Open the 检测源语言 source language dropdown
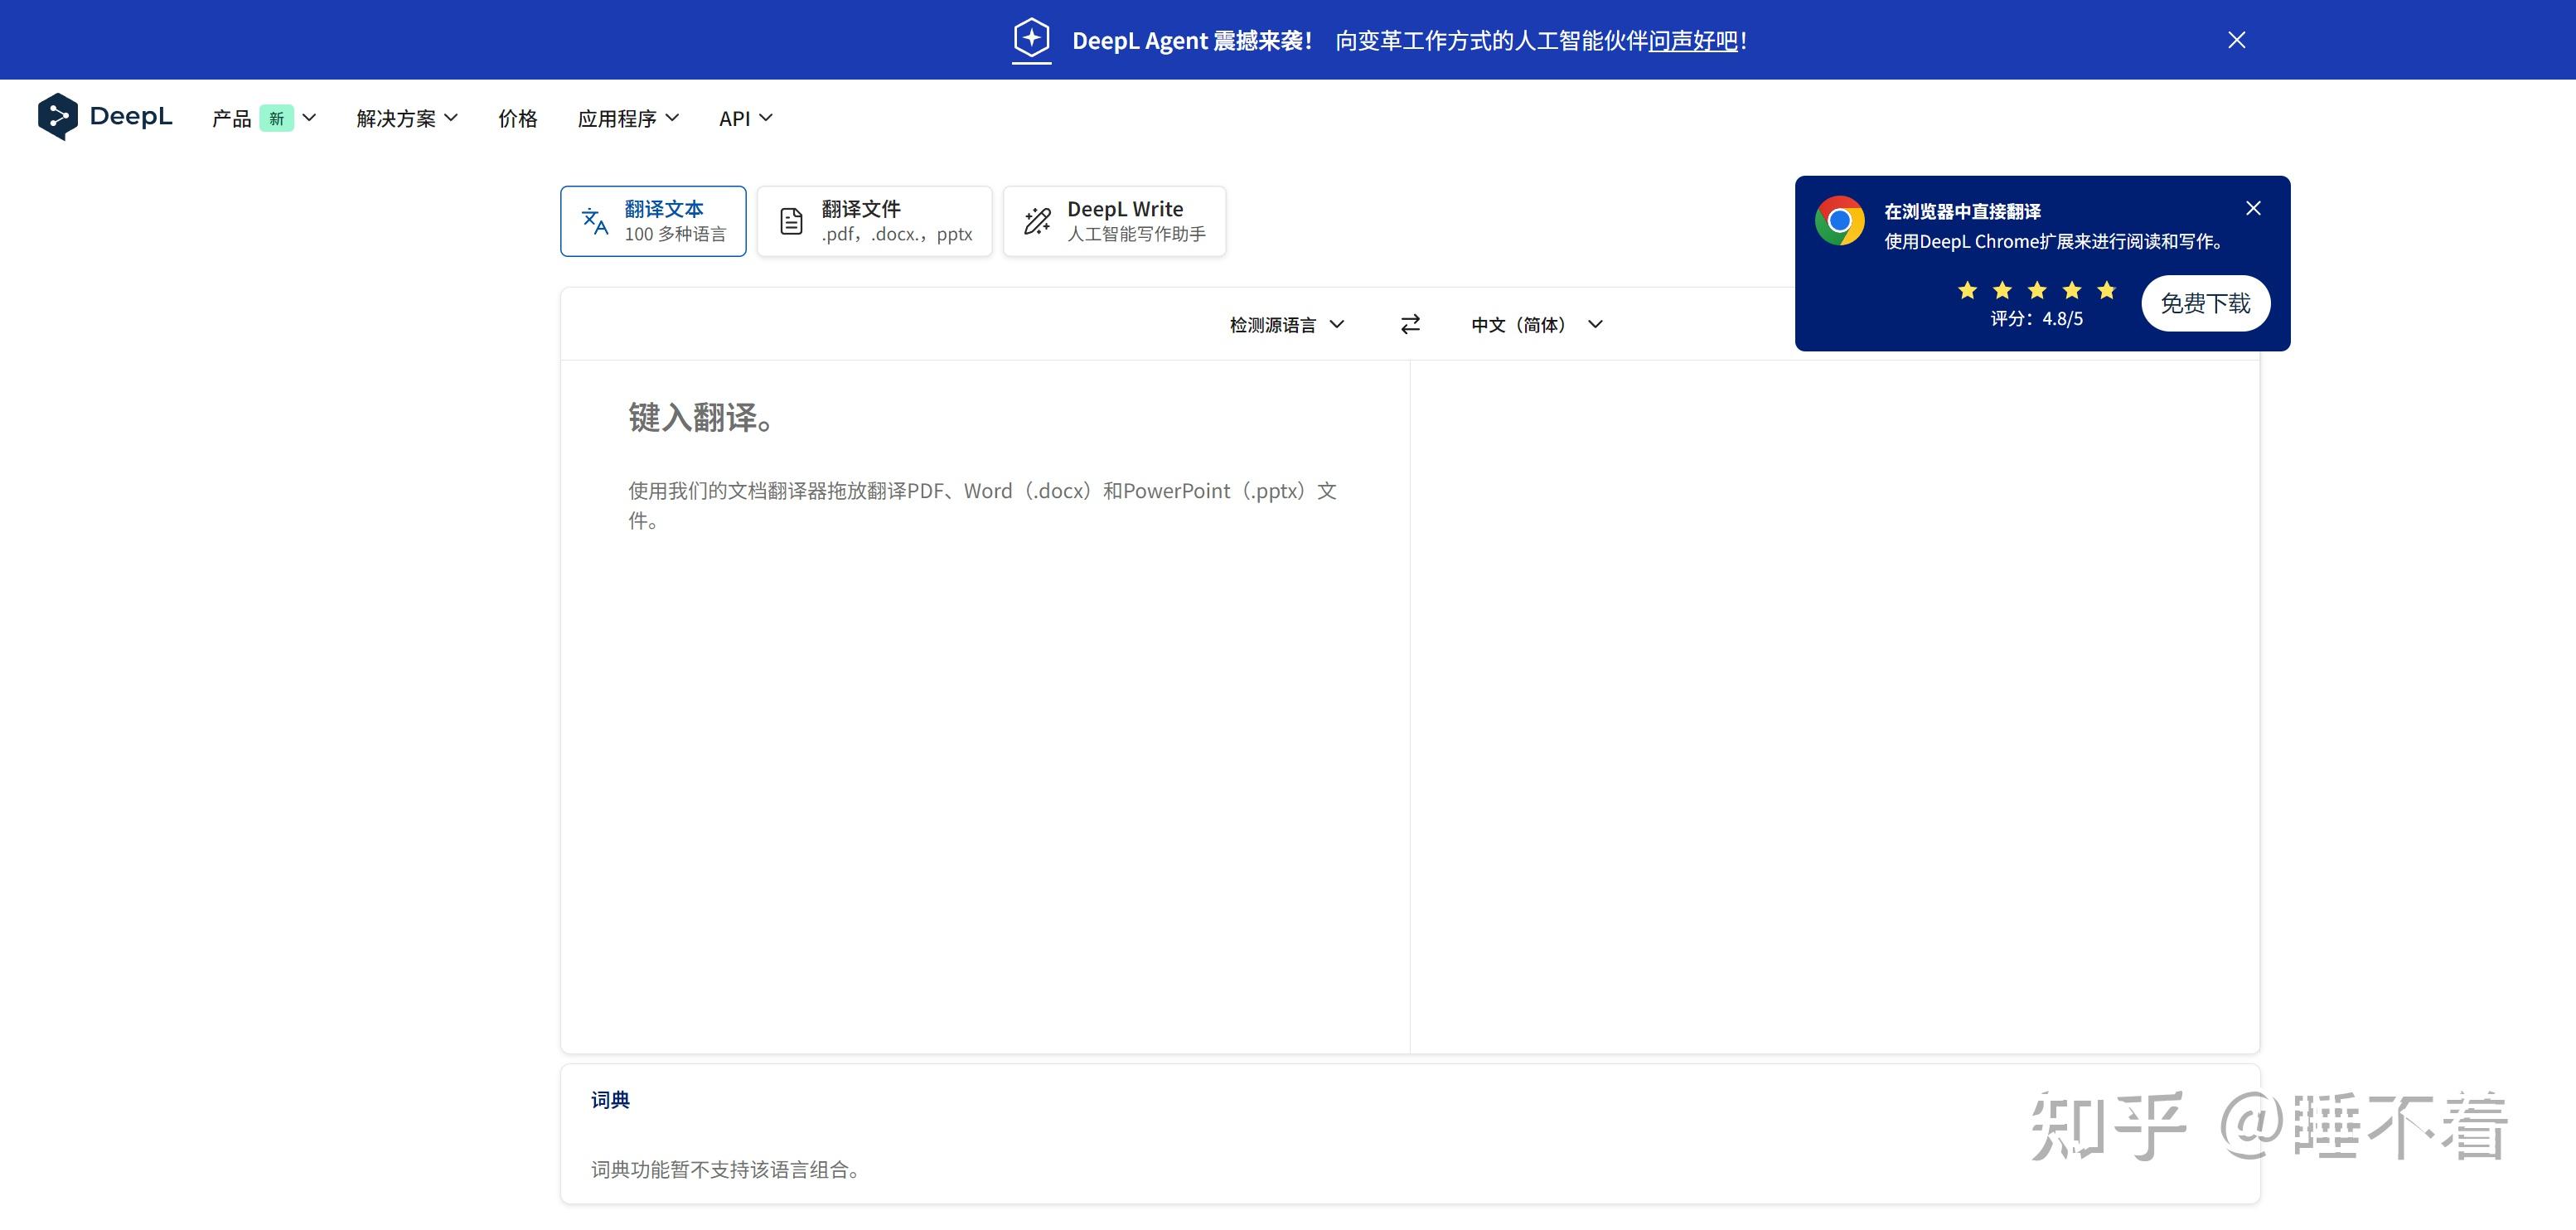 [x=1286, y=324]
